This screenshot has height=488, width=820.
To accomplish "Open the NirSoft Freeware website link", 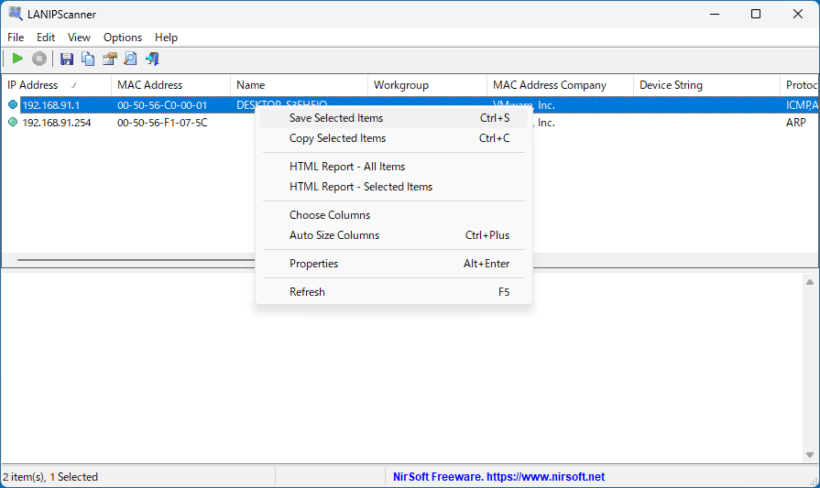I will click(498, 476).
